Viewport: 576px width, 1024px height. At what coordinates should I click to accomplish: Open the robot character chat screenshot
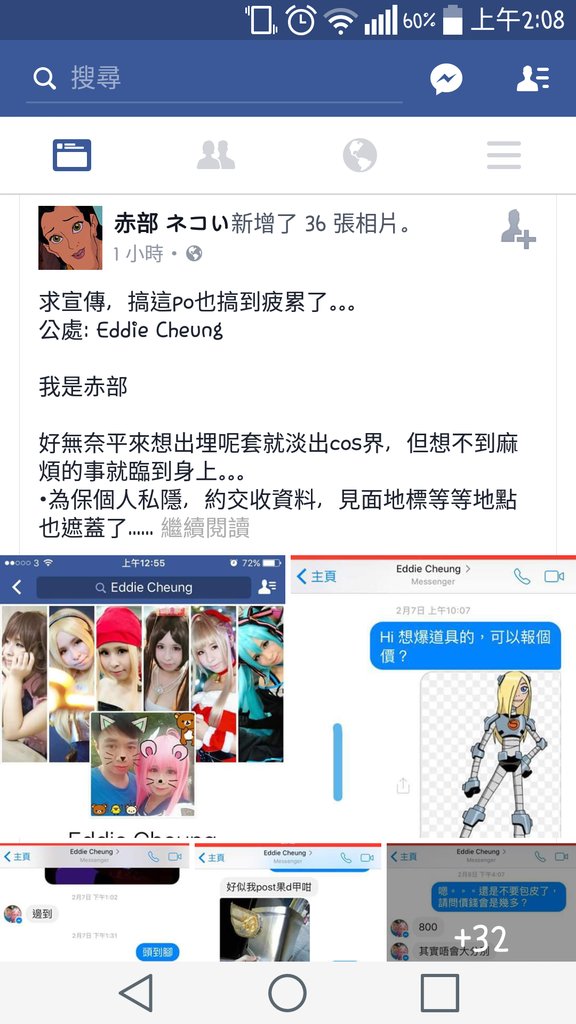[433, 696]
